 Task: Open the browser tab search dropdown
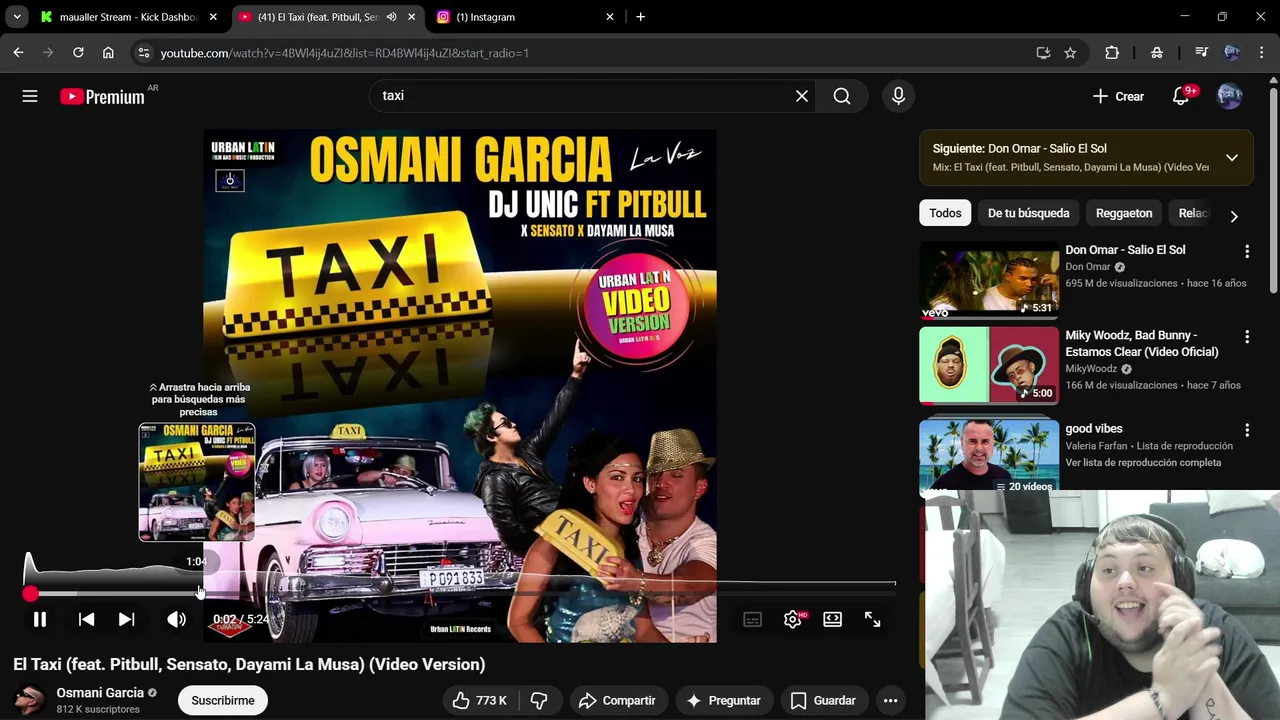[17, 17]
